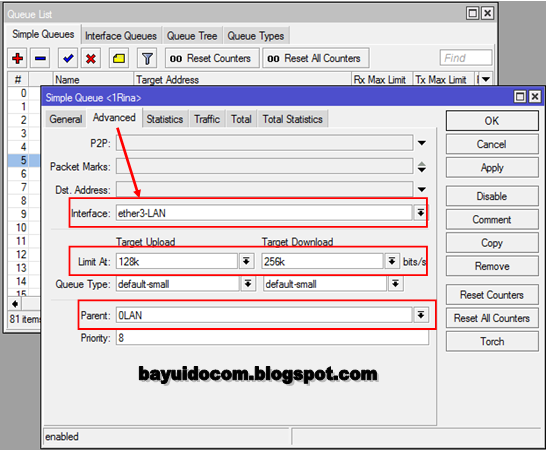Viewport: 547px width, 450px height.
Task: Reset Counters in Queue List toolbar
Action: [212, 58]
